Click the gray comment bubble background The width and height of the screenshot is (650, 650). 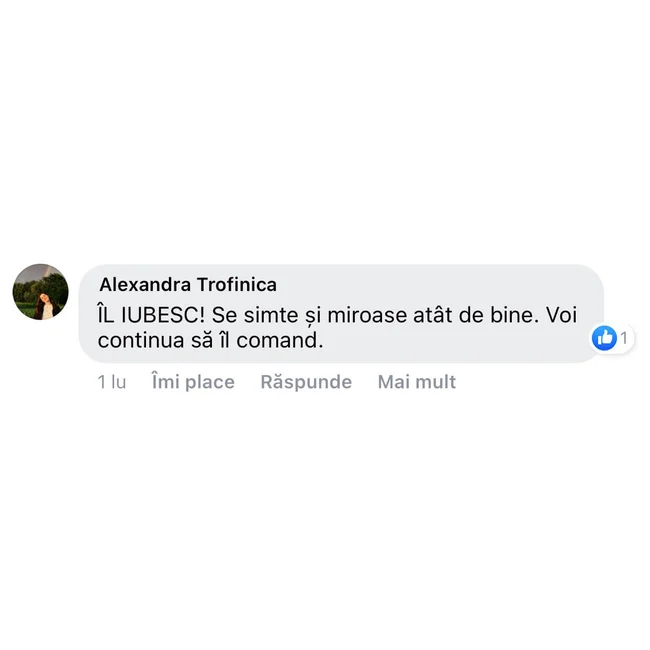pos(341,314)
